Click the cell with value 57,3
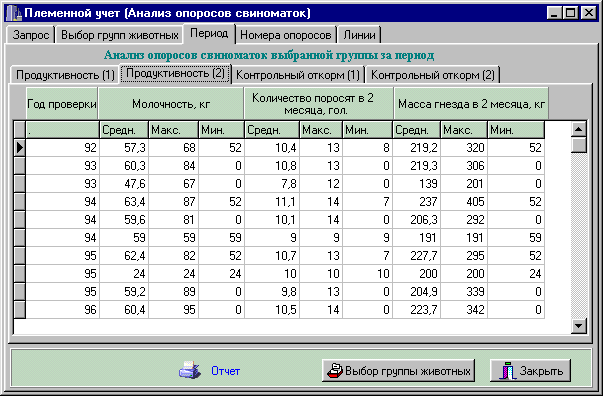603x396 pixels. pyautogui.click(x=124, y=148)
